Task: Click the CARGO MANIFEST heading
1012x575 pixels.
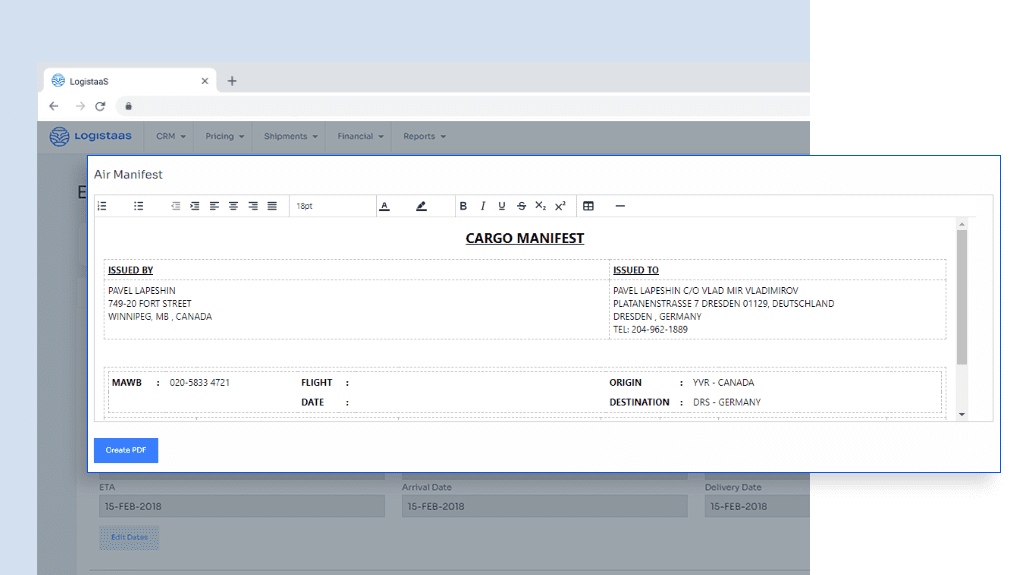Action: tap(525, 238)
